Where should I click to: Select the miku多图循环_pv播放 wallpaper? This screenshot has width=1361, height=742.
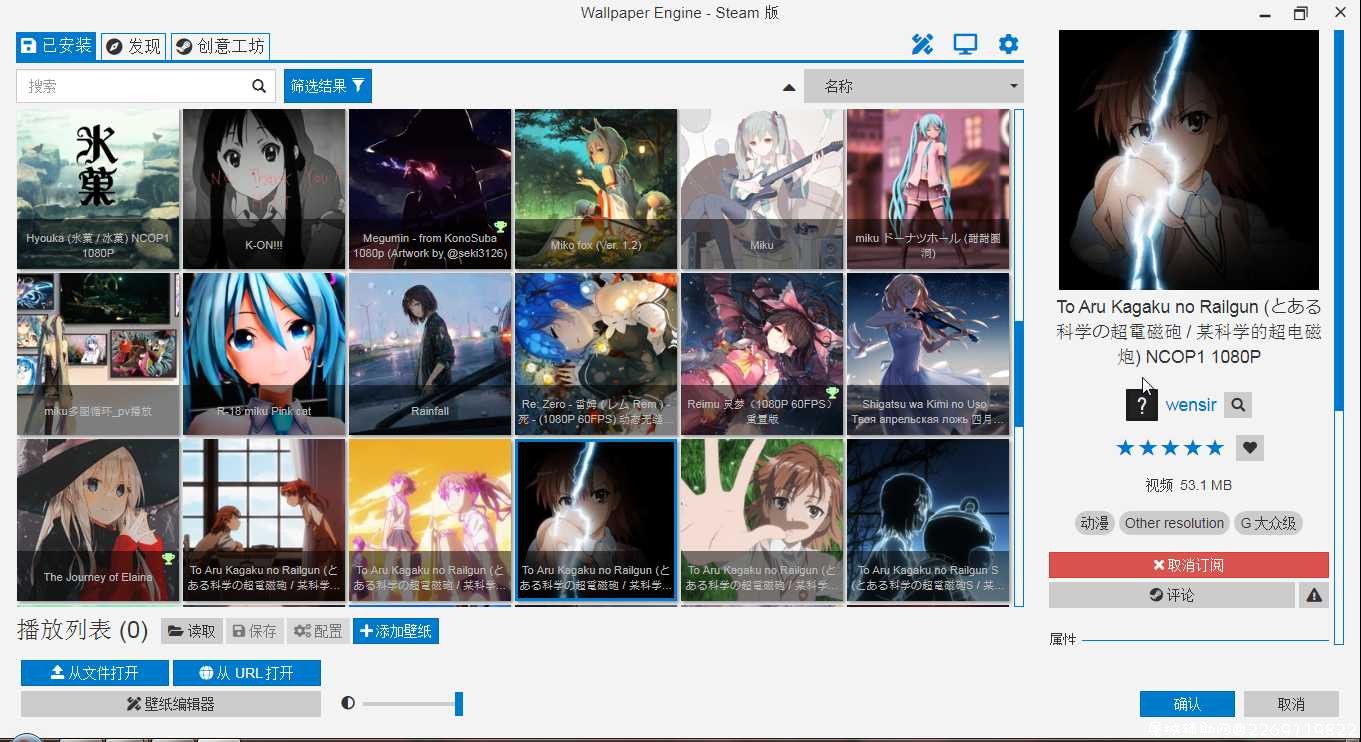point(98,354)
